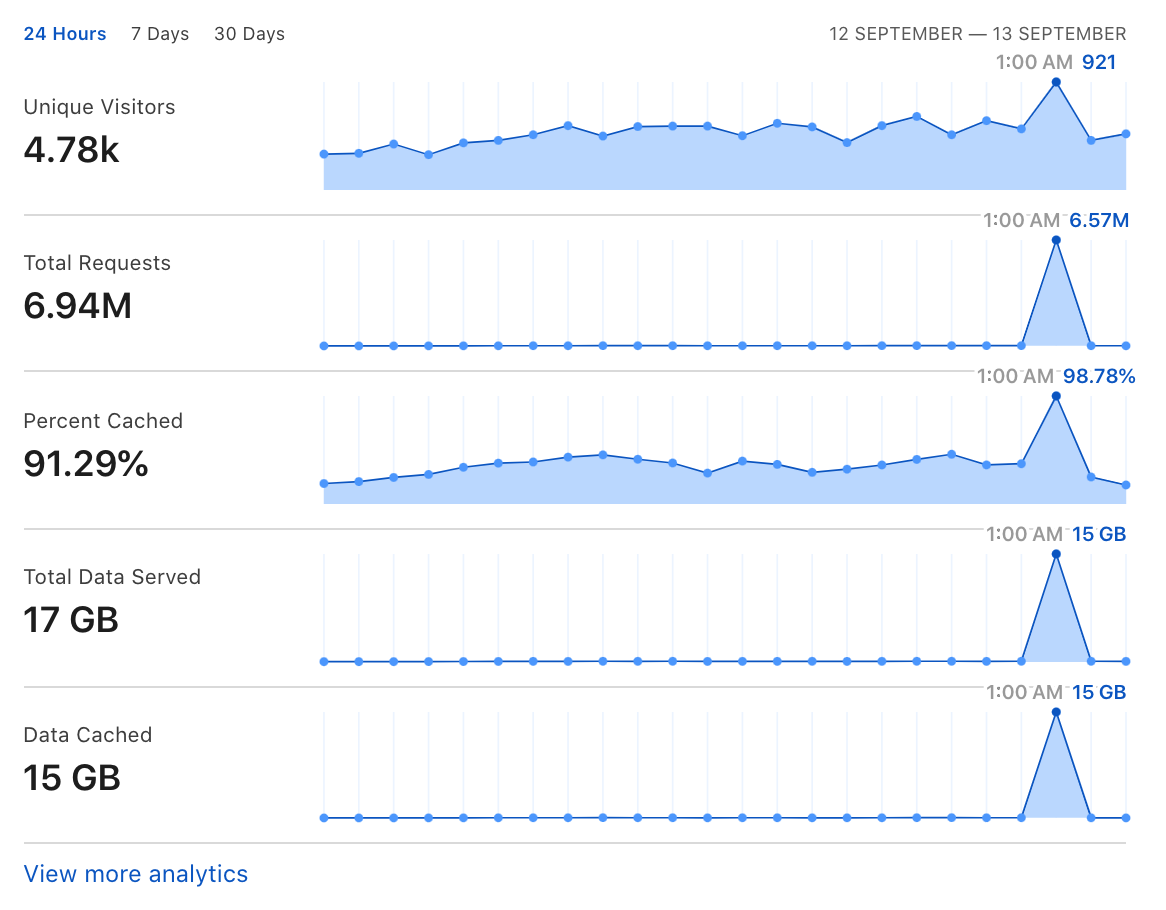Click the 921 peak point on Unique Visitors chart
1166x910 pixels.
click(1056, 83)
